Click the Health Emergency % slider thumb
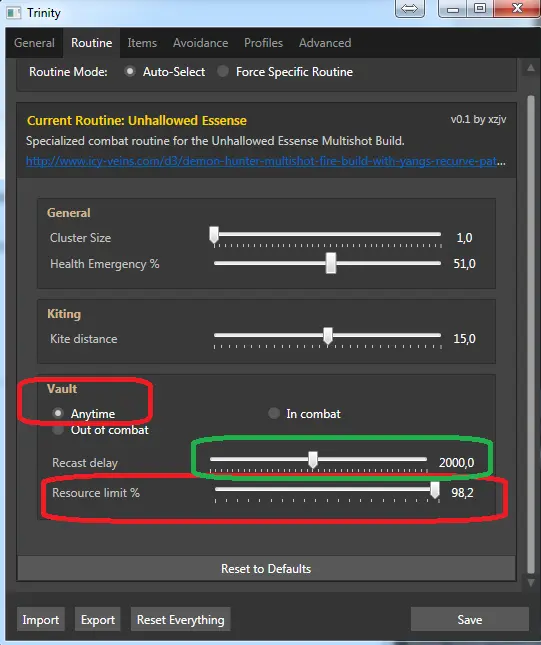 click(331, 263)
